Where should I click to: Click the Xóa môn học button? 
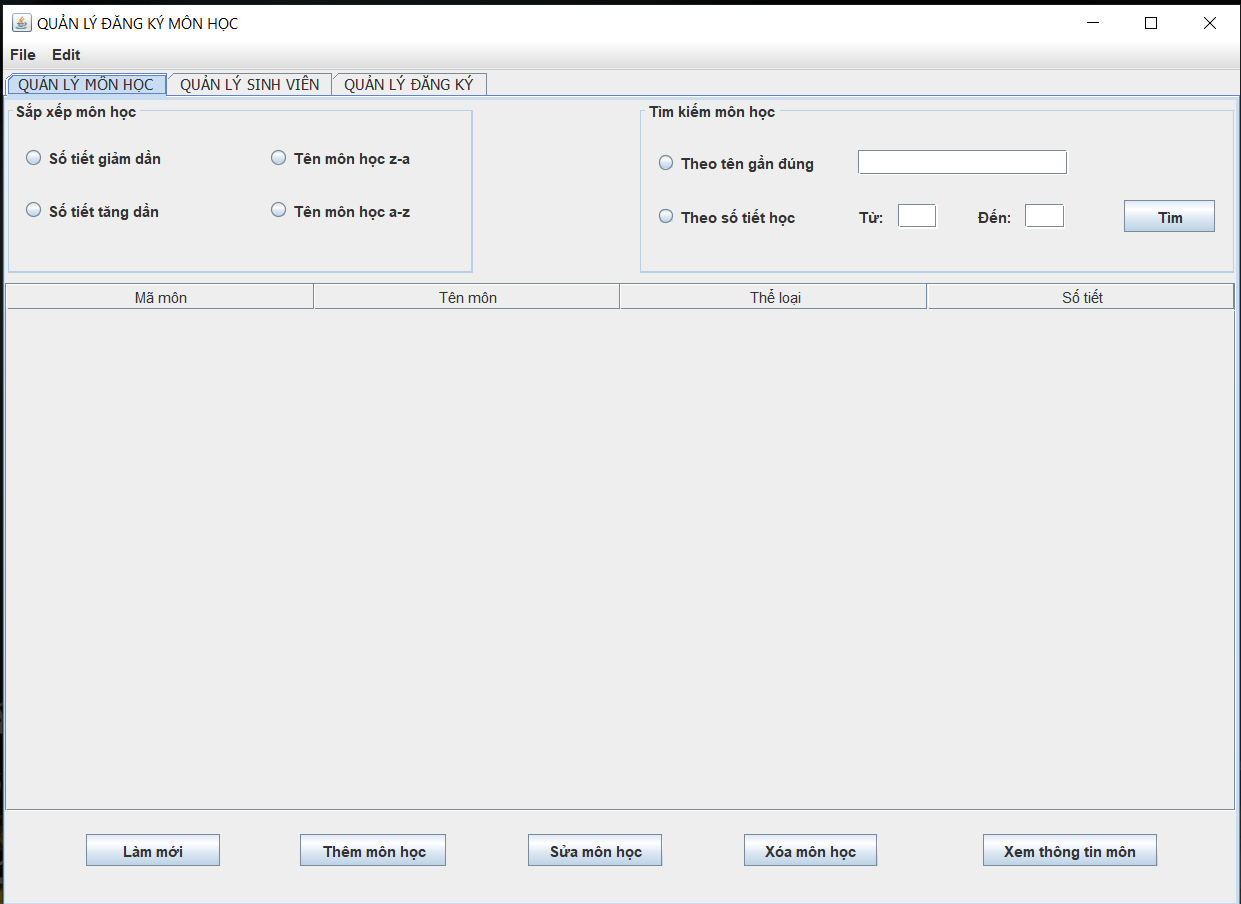[x=810, y=851]
